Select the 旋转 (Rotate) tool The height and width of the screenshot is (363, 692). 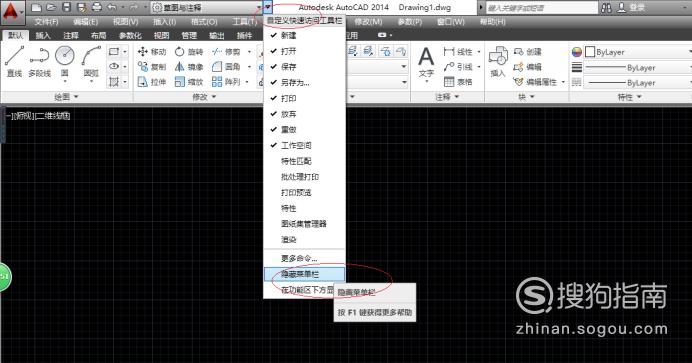pos(188,52)
